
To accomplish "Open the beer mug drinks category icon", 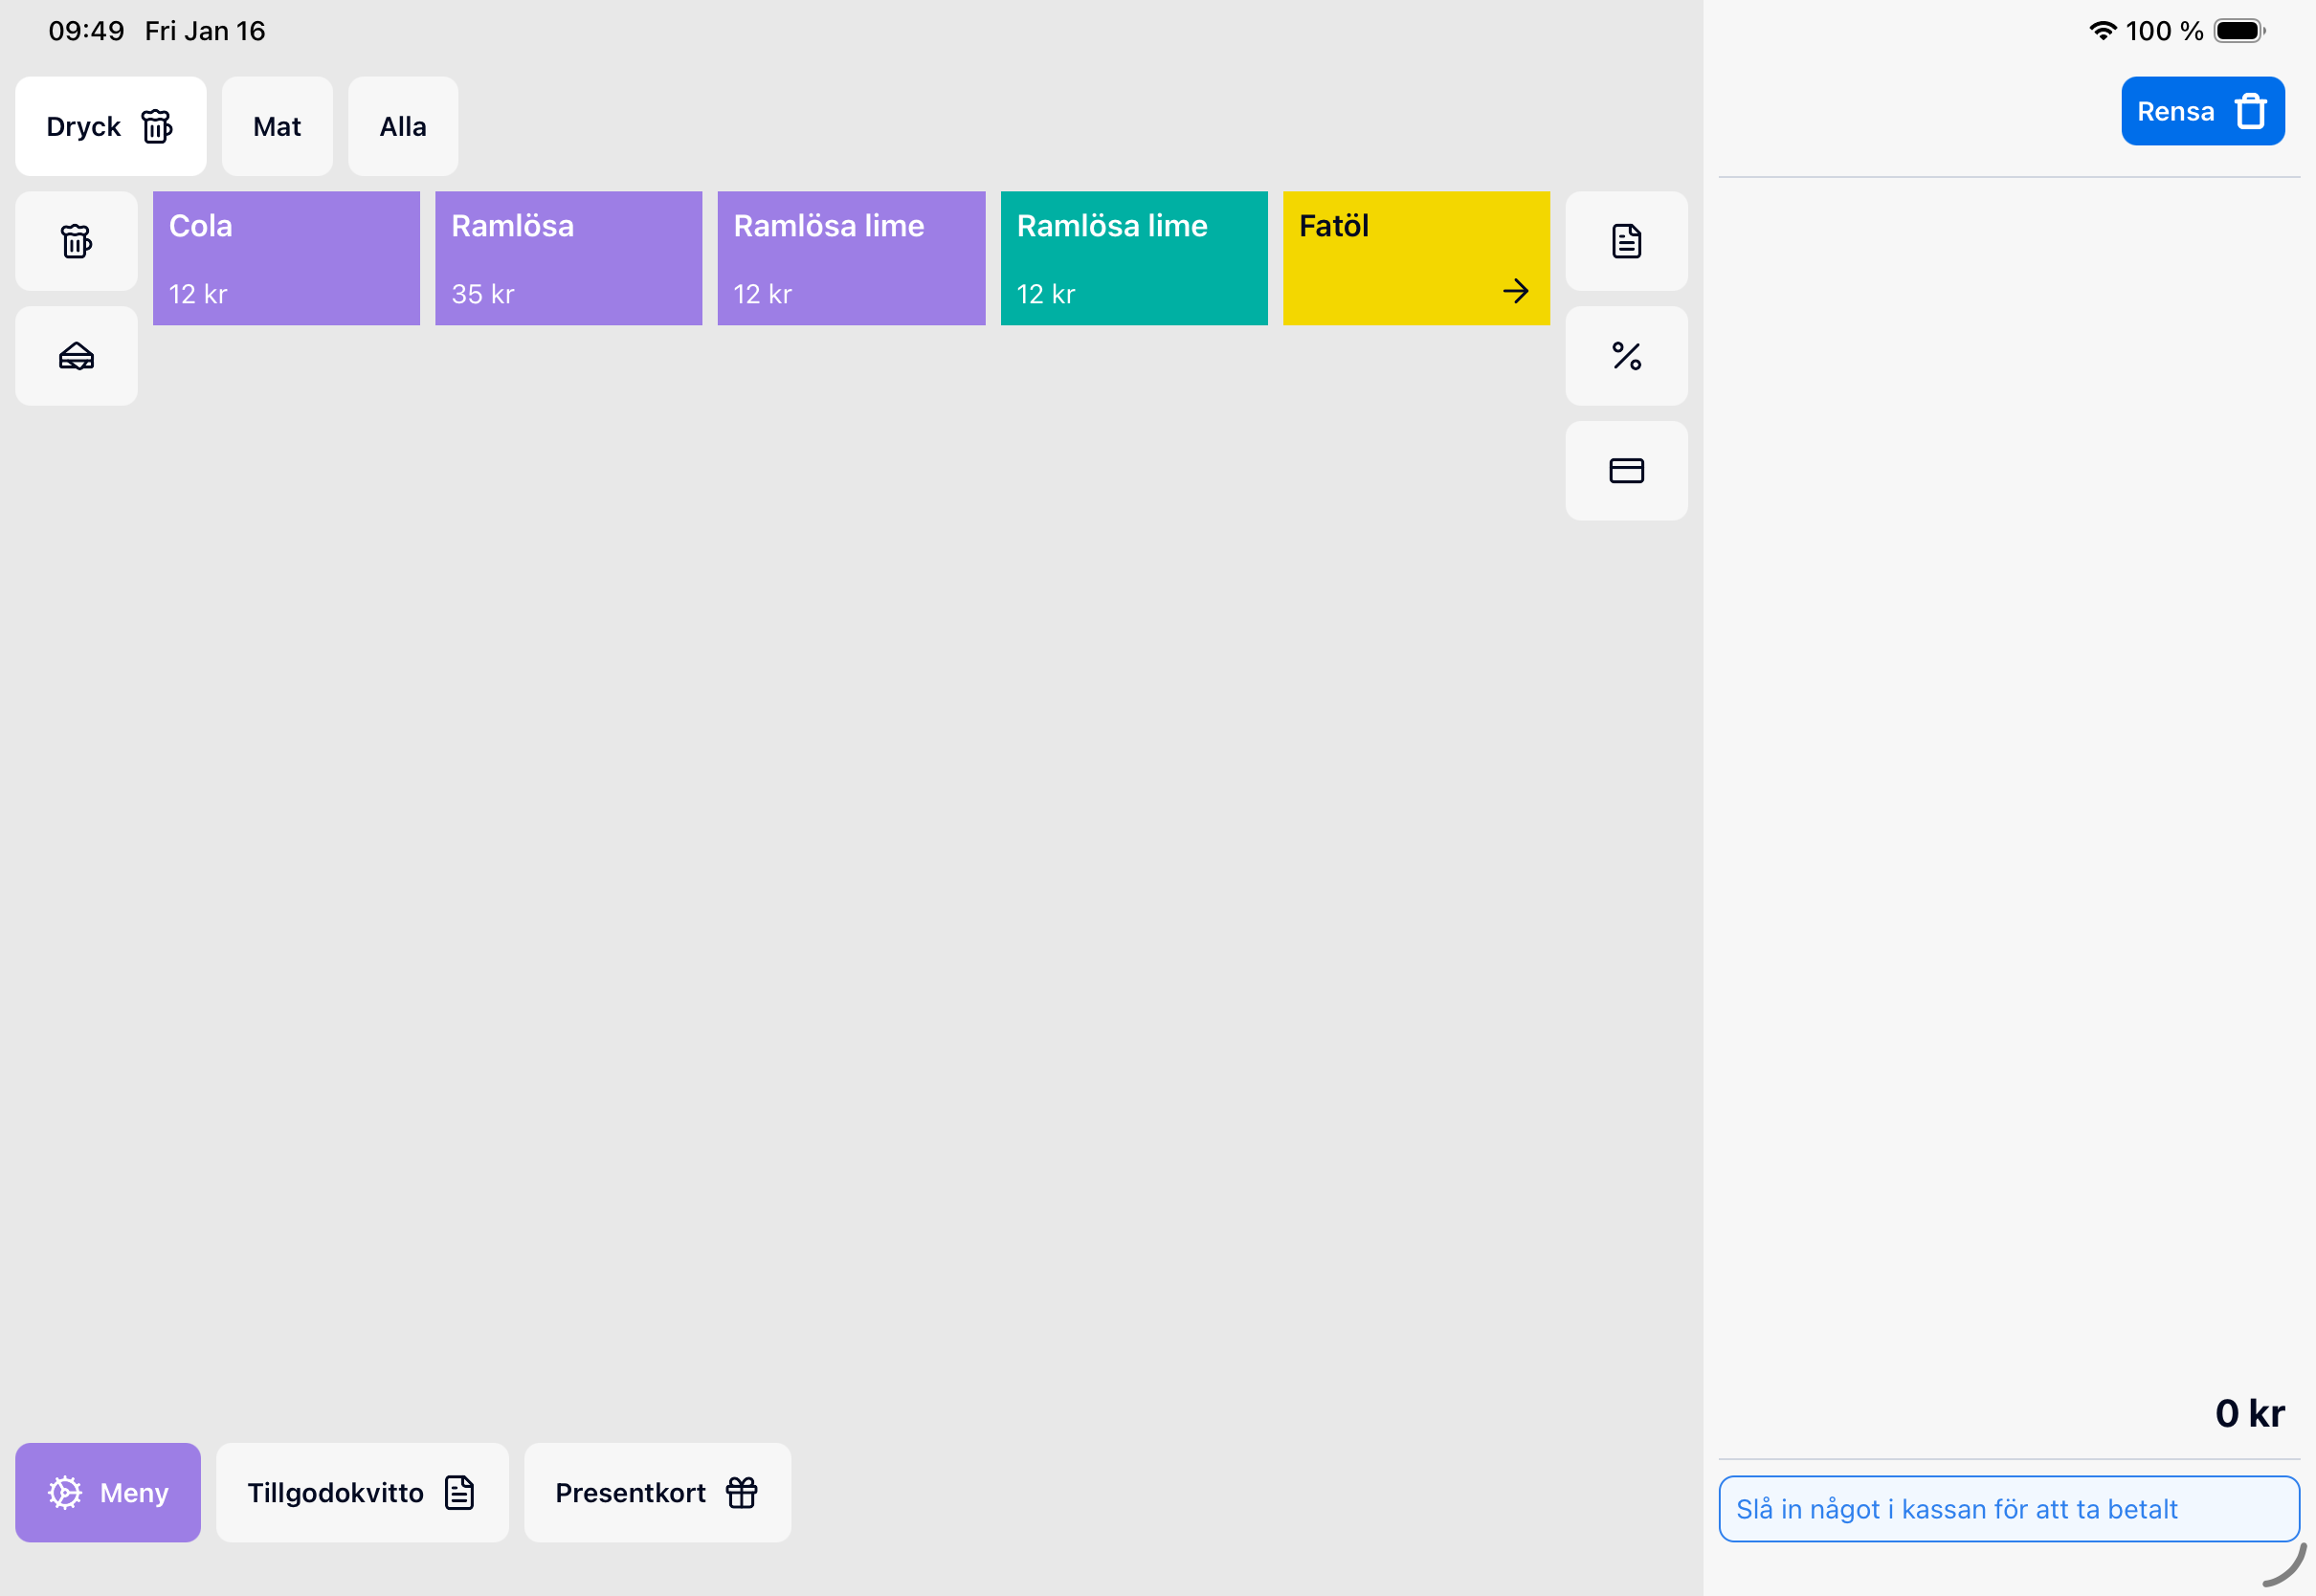I will tap(76, 241).
